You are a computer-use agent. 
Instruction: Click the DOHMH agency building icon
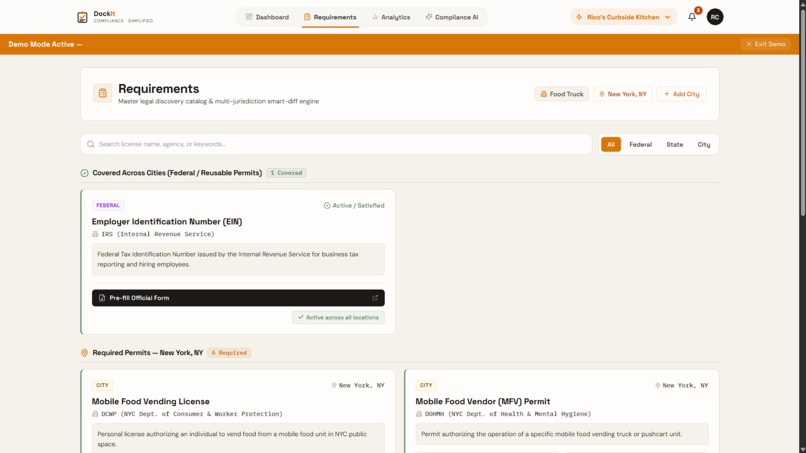[419, 414]
